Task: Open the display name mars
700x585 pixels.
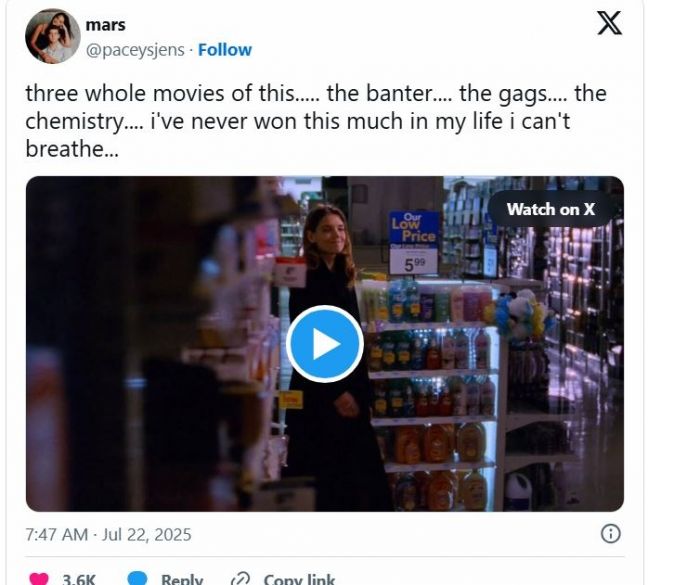Action: click(105, 25)
